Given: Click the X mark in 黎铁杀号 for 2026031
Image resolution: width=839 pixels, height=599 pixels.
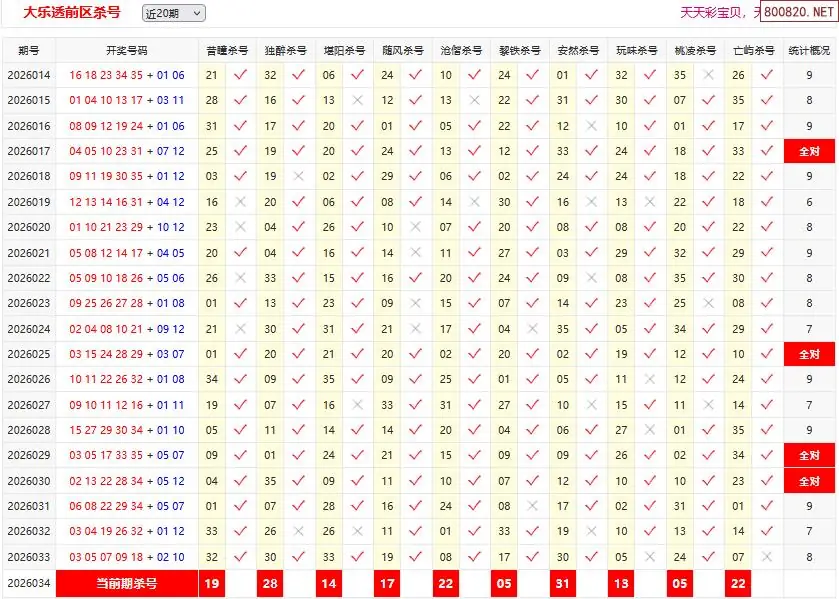Looking at the screenshot, I should [x=532, y=506].
